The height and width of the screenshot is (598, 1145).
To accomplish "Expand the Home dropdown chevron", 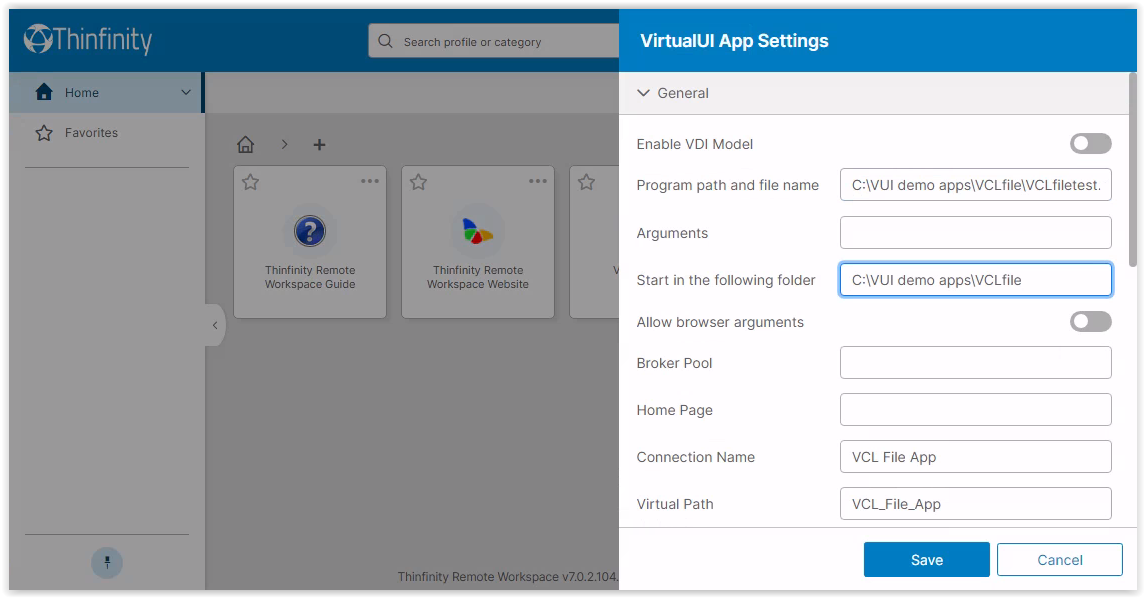I will click(185, 93).
